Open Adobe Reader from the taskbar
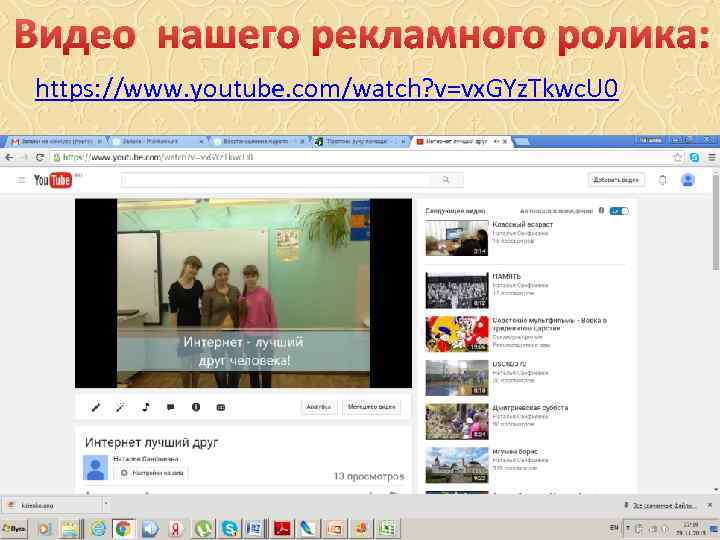This screenshot has width=720, height=540. pos(282,529)
